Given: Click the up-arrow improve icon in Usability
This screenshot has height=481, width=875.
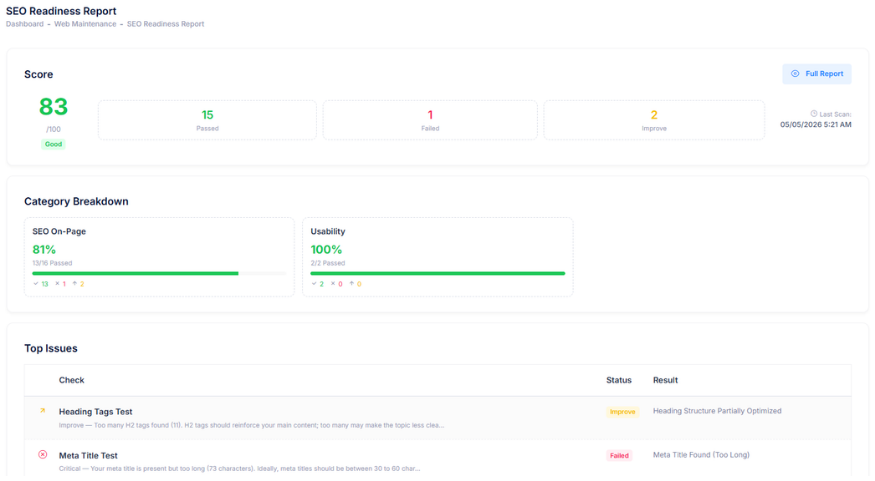Looking at the screenshot, I should 352,283.
